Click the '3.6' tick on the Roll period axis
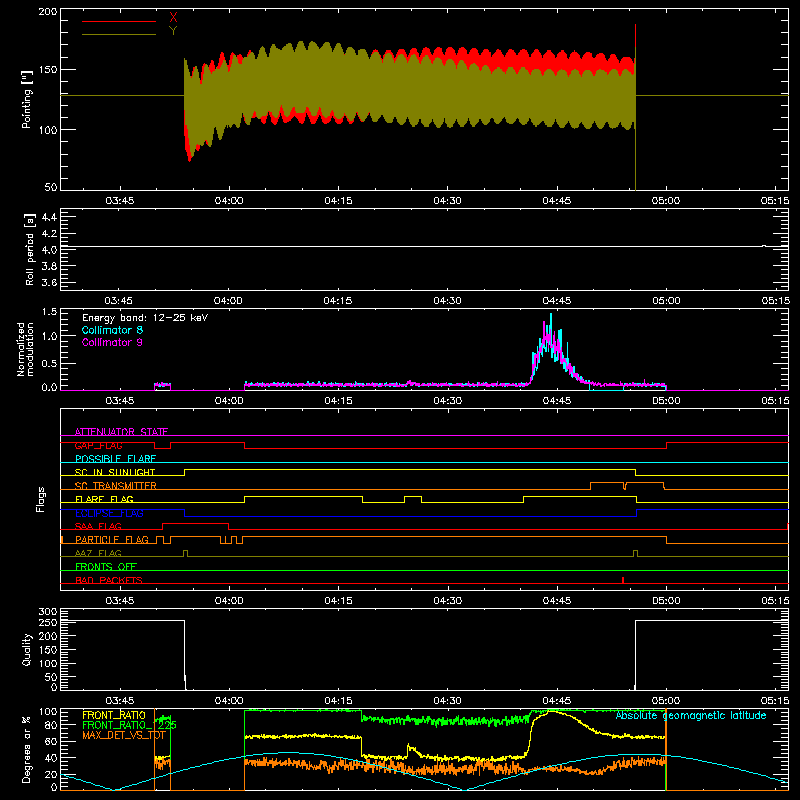This screenshot has width=800, height=800. click(x=49, y=282)
